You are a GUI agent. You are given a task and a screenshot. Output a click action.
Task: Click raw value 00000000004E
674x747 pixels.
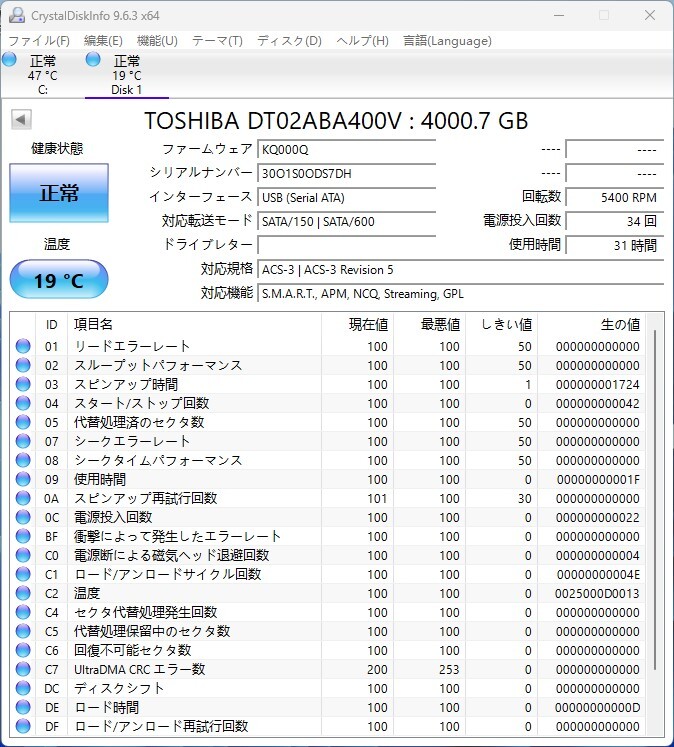(x=598, y=575)
